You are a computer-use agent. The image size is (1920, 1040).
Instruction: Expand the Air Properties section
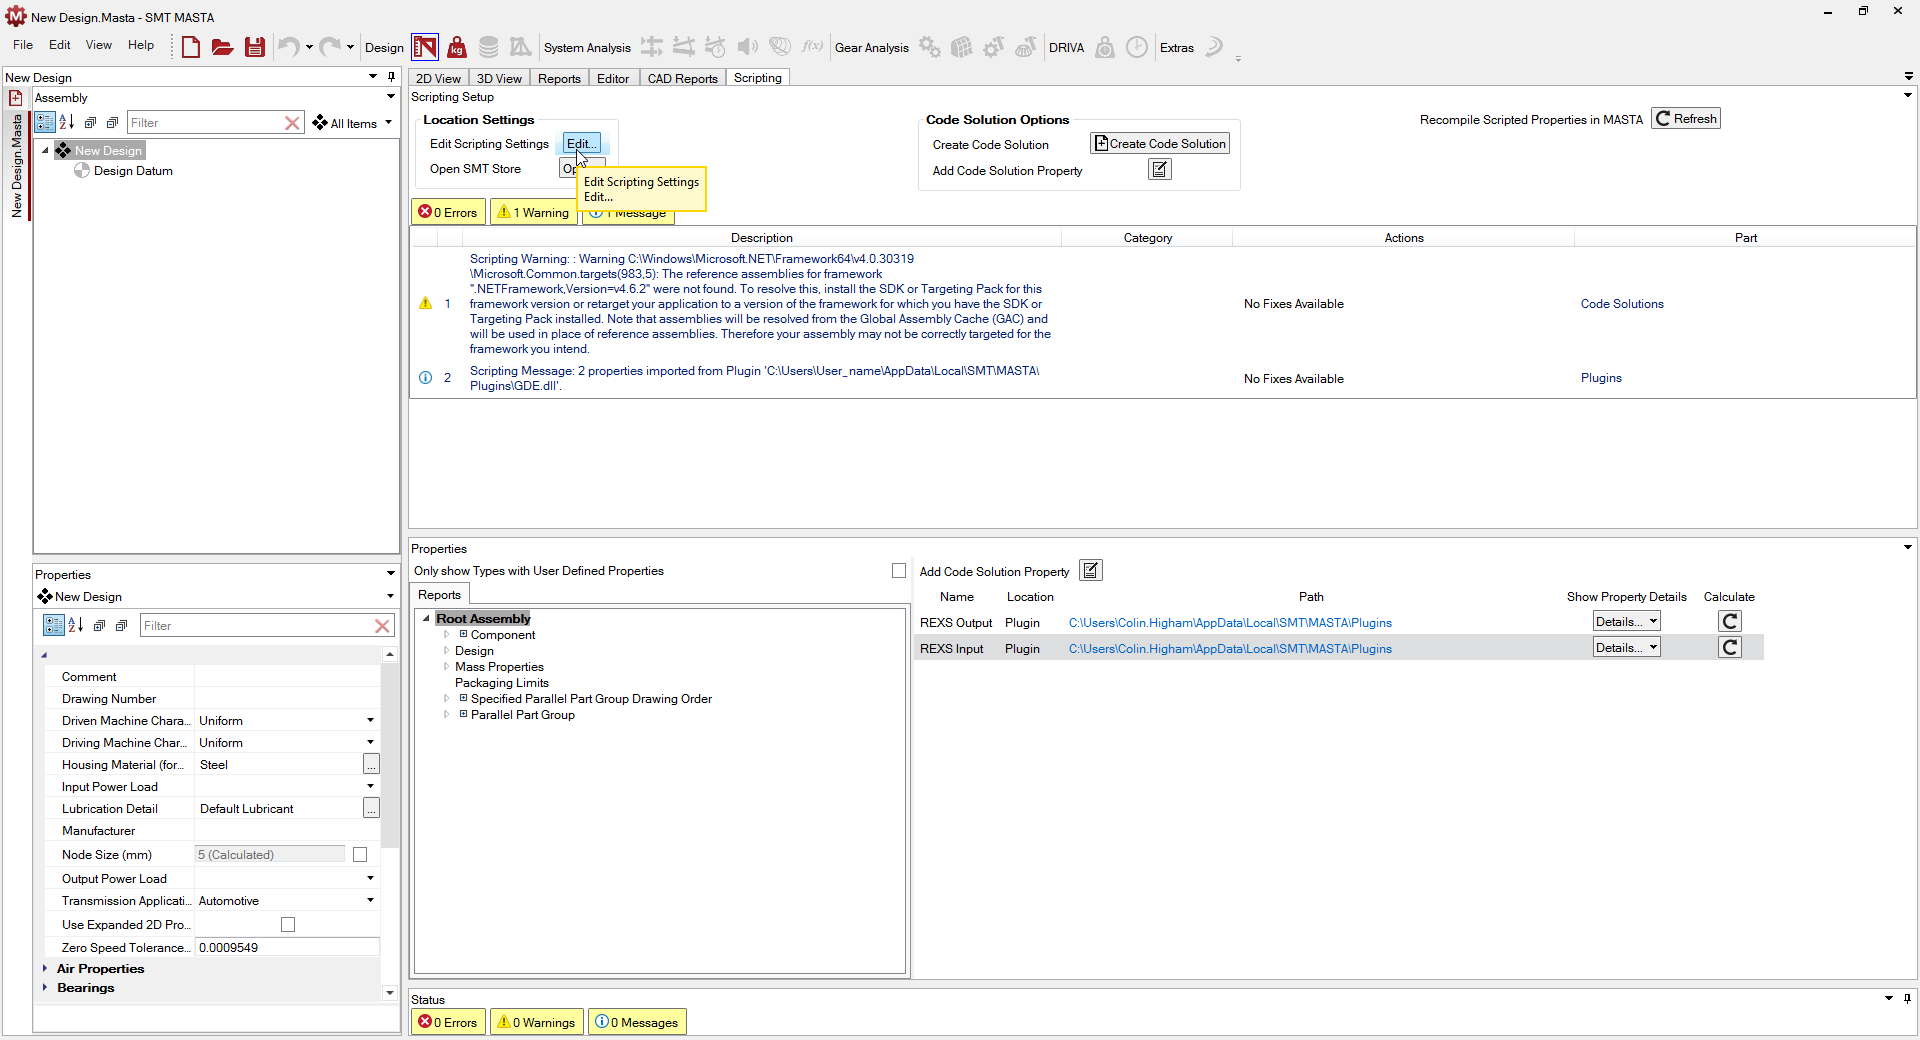pyautogui.click(x=45, y=969)
